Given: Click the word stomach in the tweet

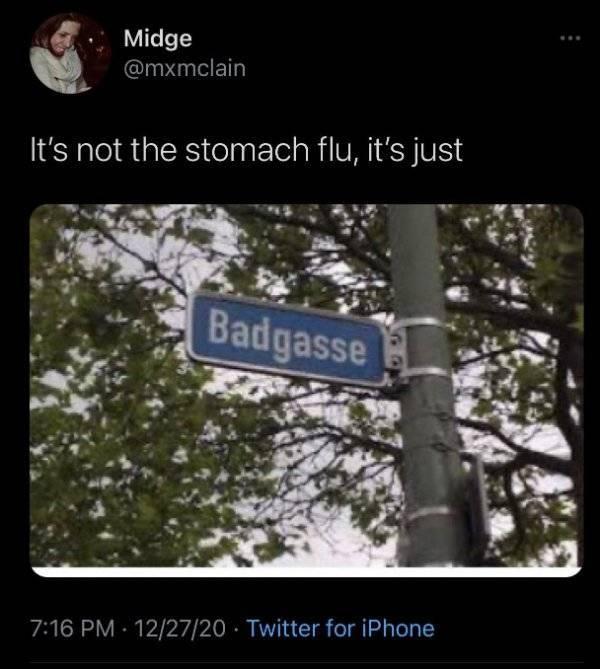Looking at the screenshot, I should (x=247, y=150).
